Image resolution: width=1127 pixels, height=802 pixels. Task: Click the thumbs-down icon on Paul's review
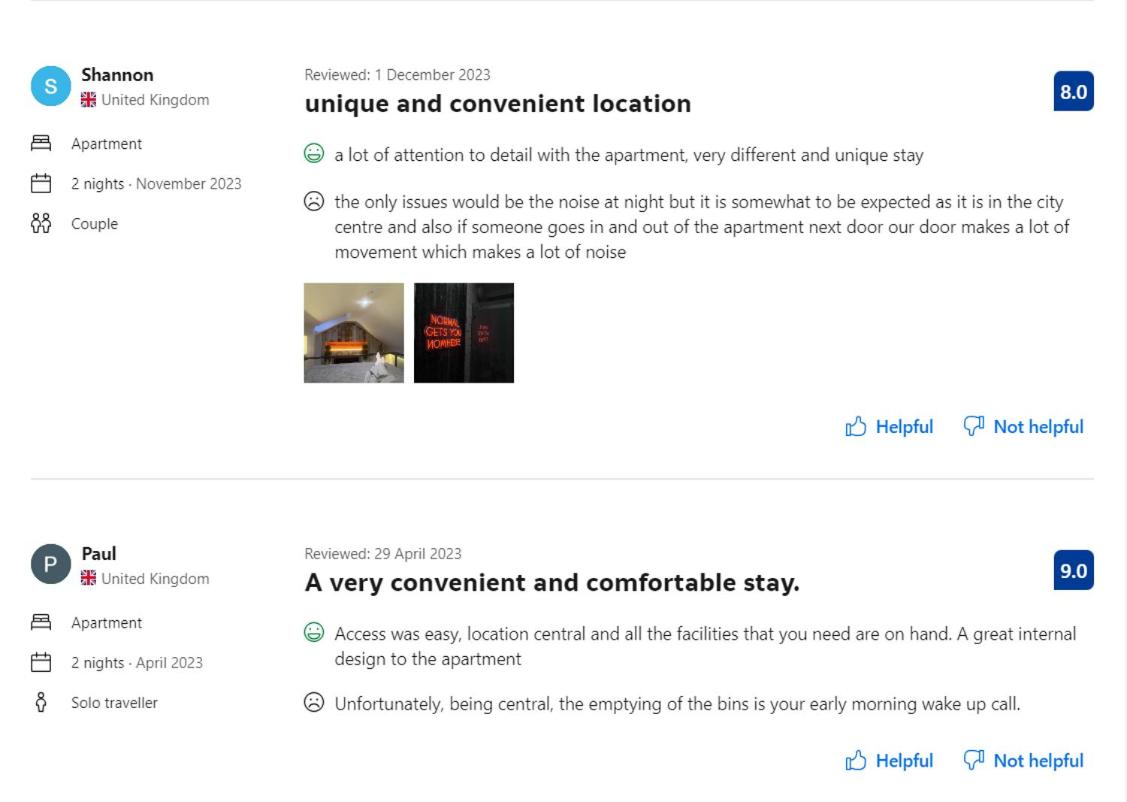[973, 760]
